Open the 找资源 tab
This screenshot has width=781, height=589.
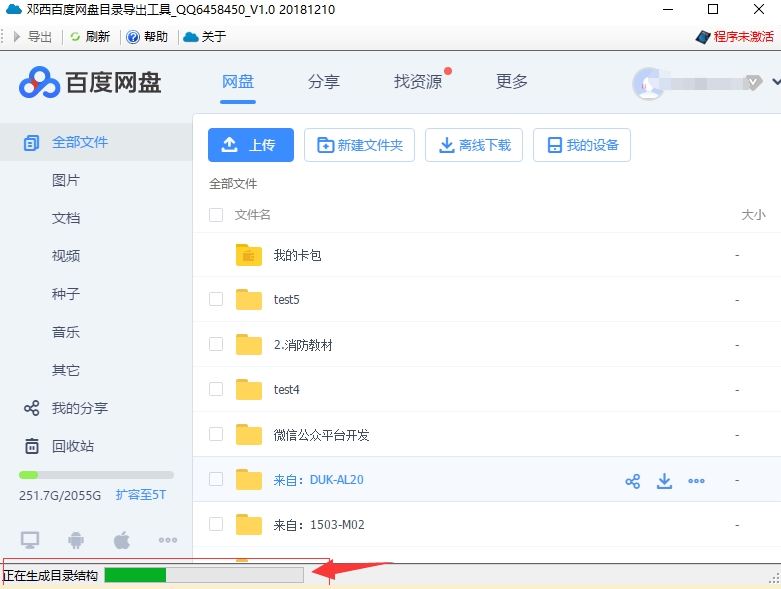point(418,82)
